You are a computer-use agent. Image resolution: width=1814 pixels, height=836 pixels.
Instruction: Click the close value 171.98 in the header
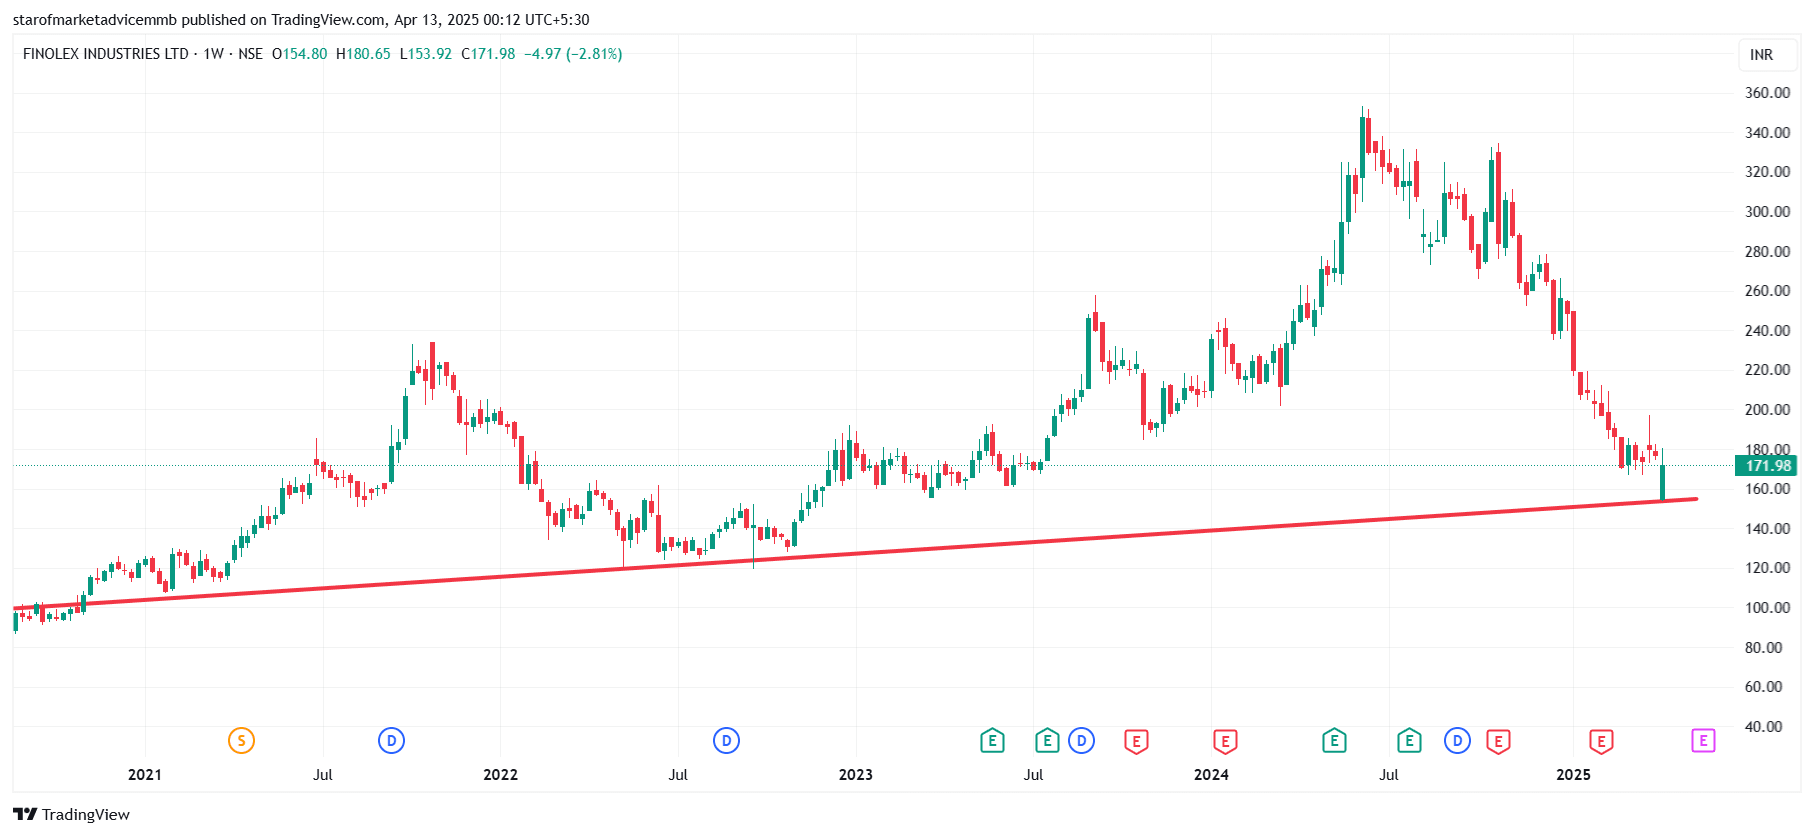[494, 54]
